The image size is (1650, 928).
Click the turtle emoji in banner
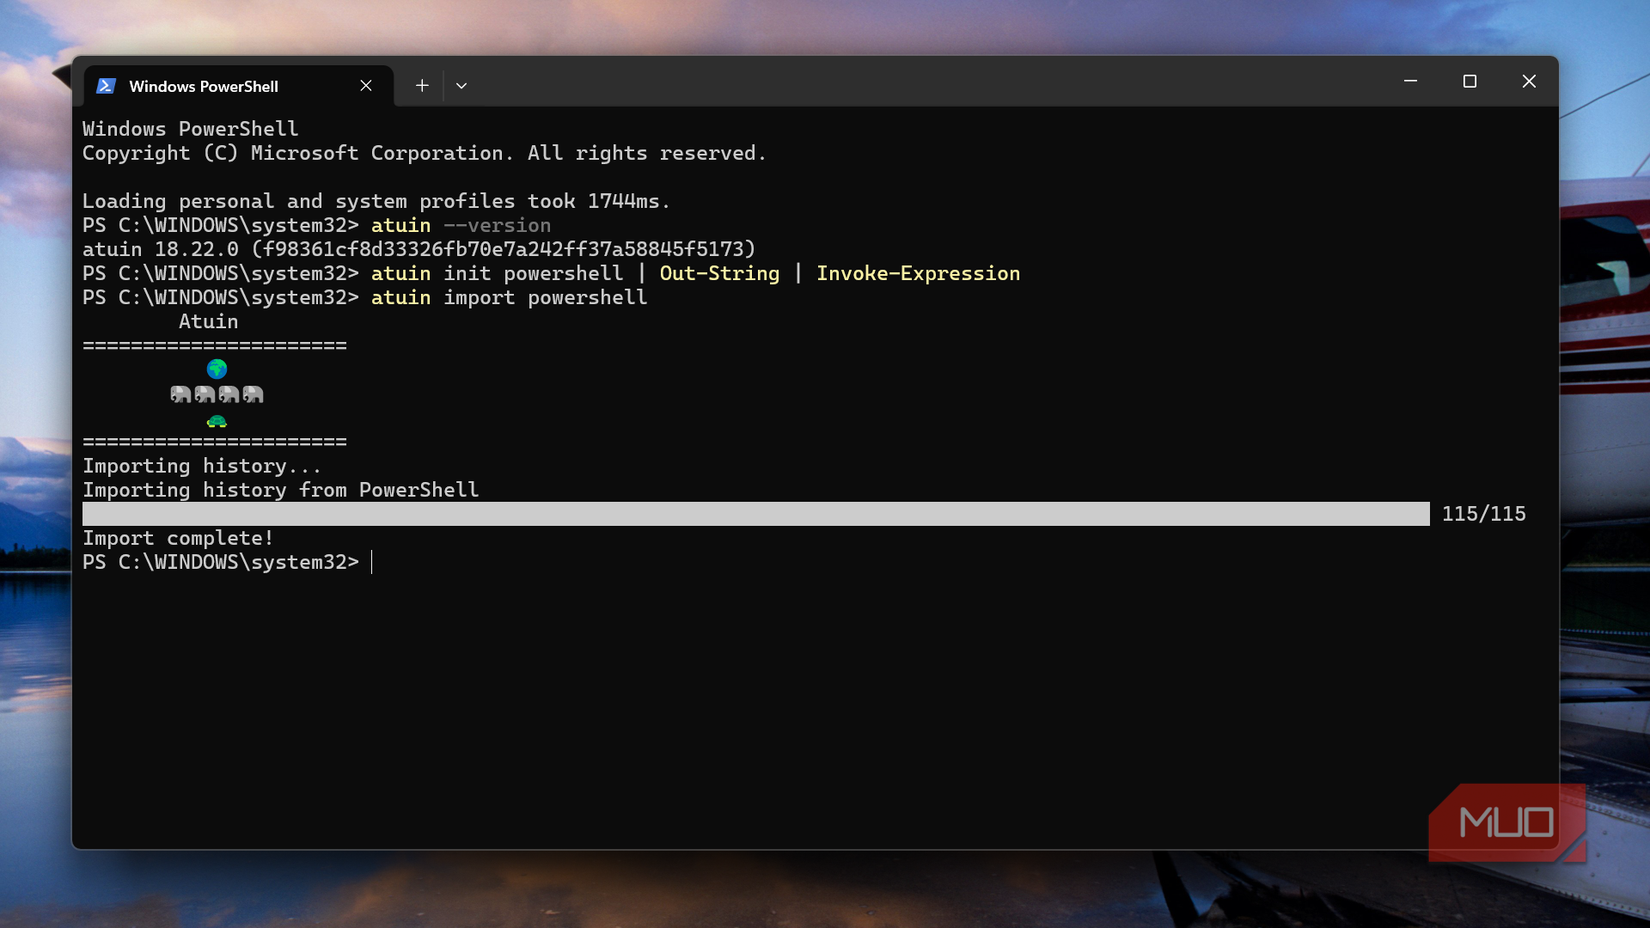coord(217,421)
